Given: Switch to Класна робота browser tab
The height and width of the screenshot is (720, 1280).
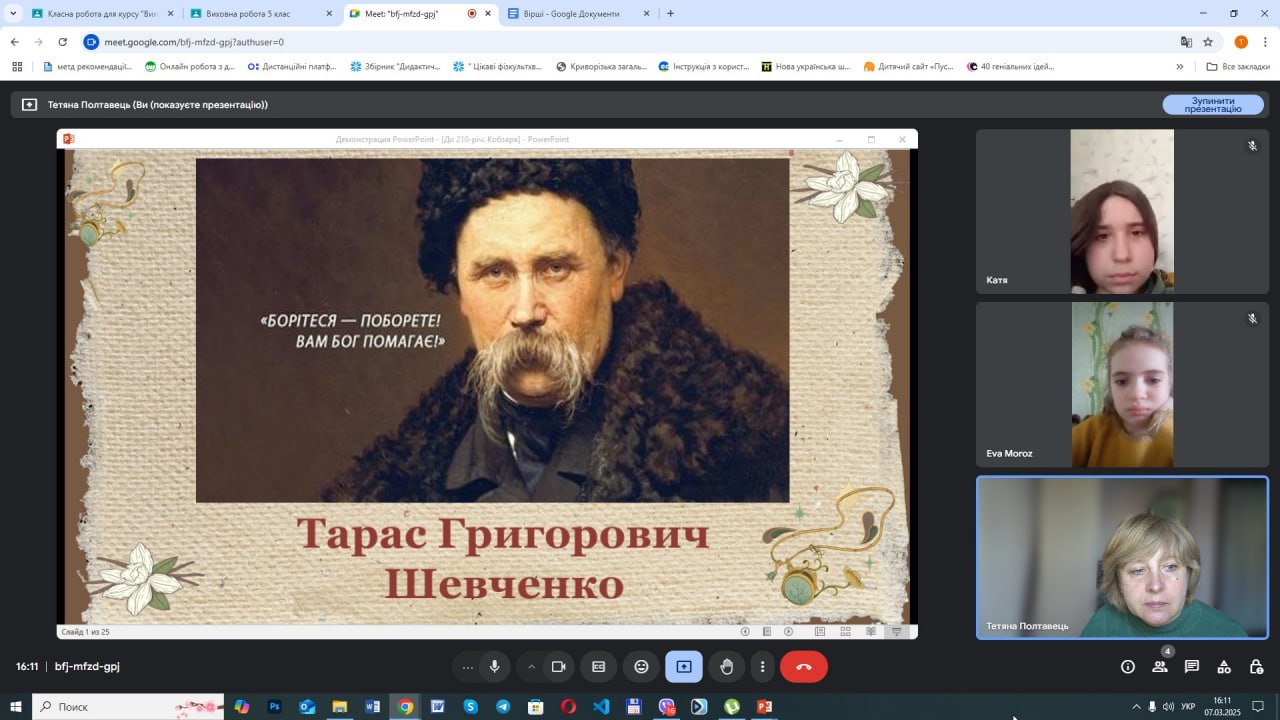Looking at the screenshot, I should pyautogui.click(x=103, y=14).
